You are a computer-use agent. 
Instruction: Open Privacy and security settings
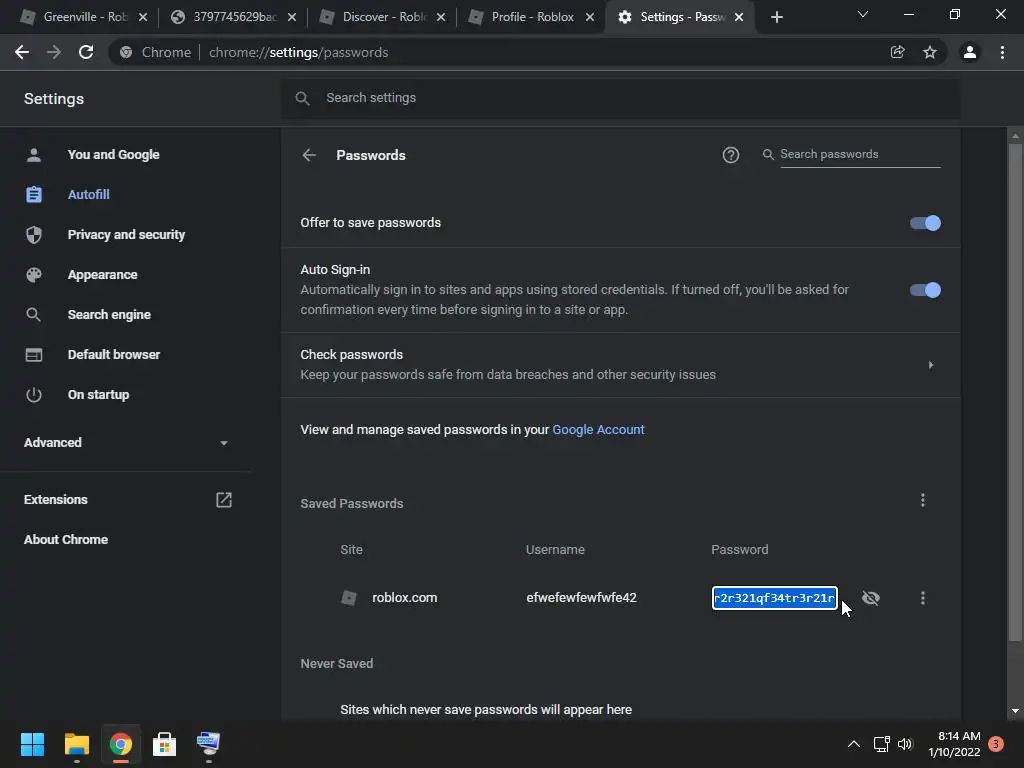click(x=126, y=234)
